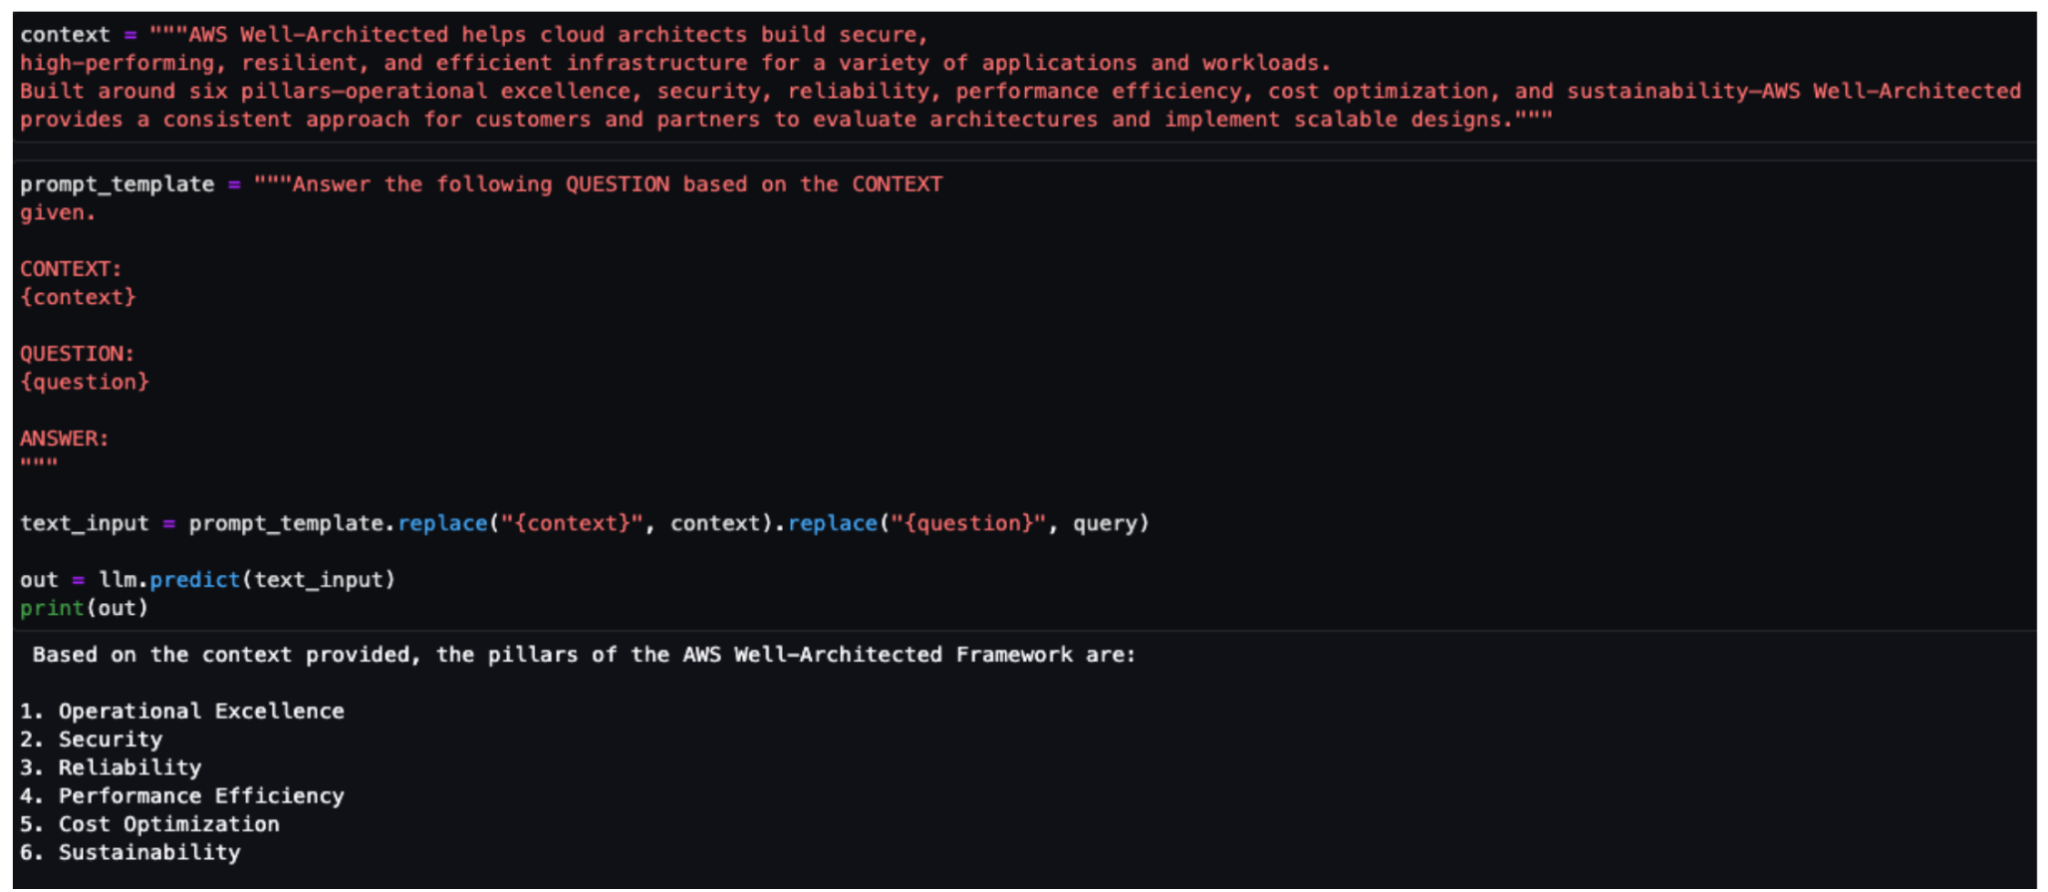This screenshot has width=2048, height=892.
Task: Click the ANSWER: label in the template
Action: pyautogui.click(x=64, y=438)
